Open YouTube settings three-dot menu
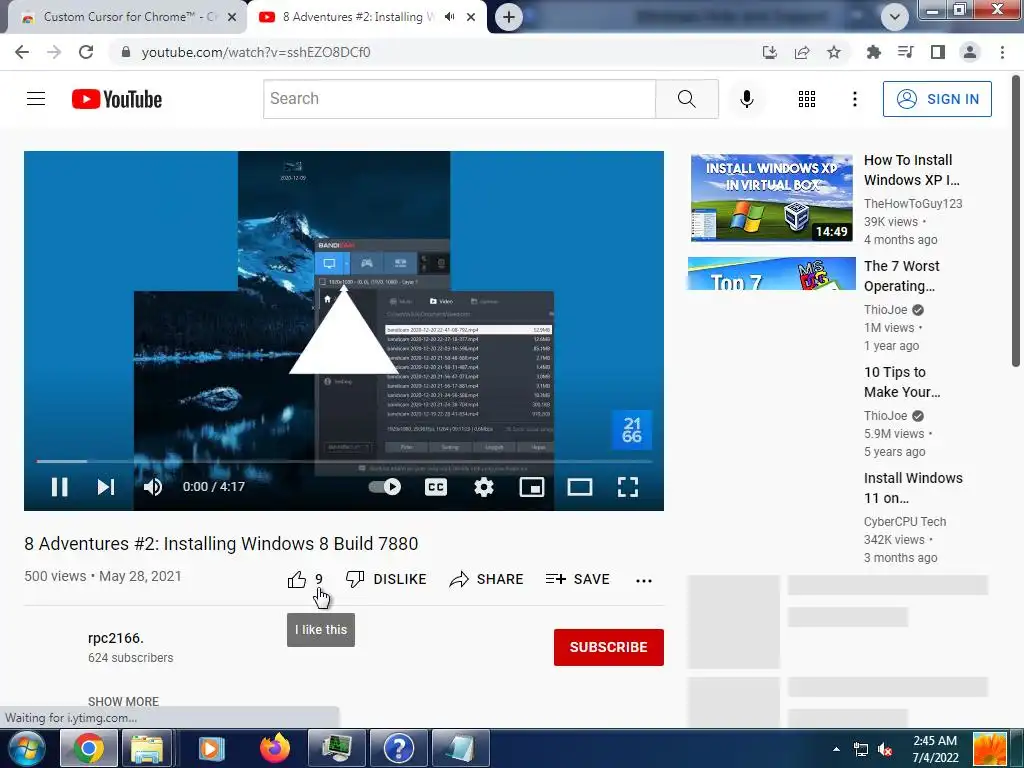 (854, 99)
